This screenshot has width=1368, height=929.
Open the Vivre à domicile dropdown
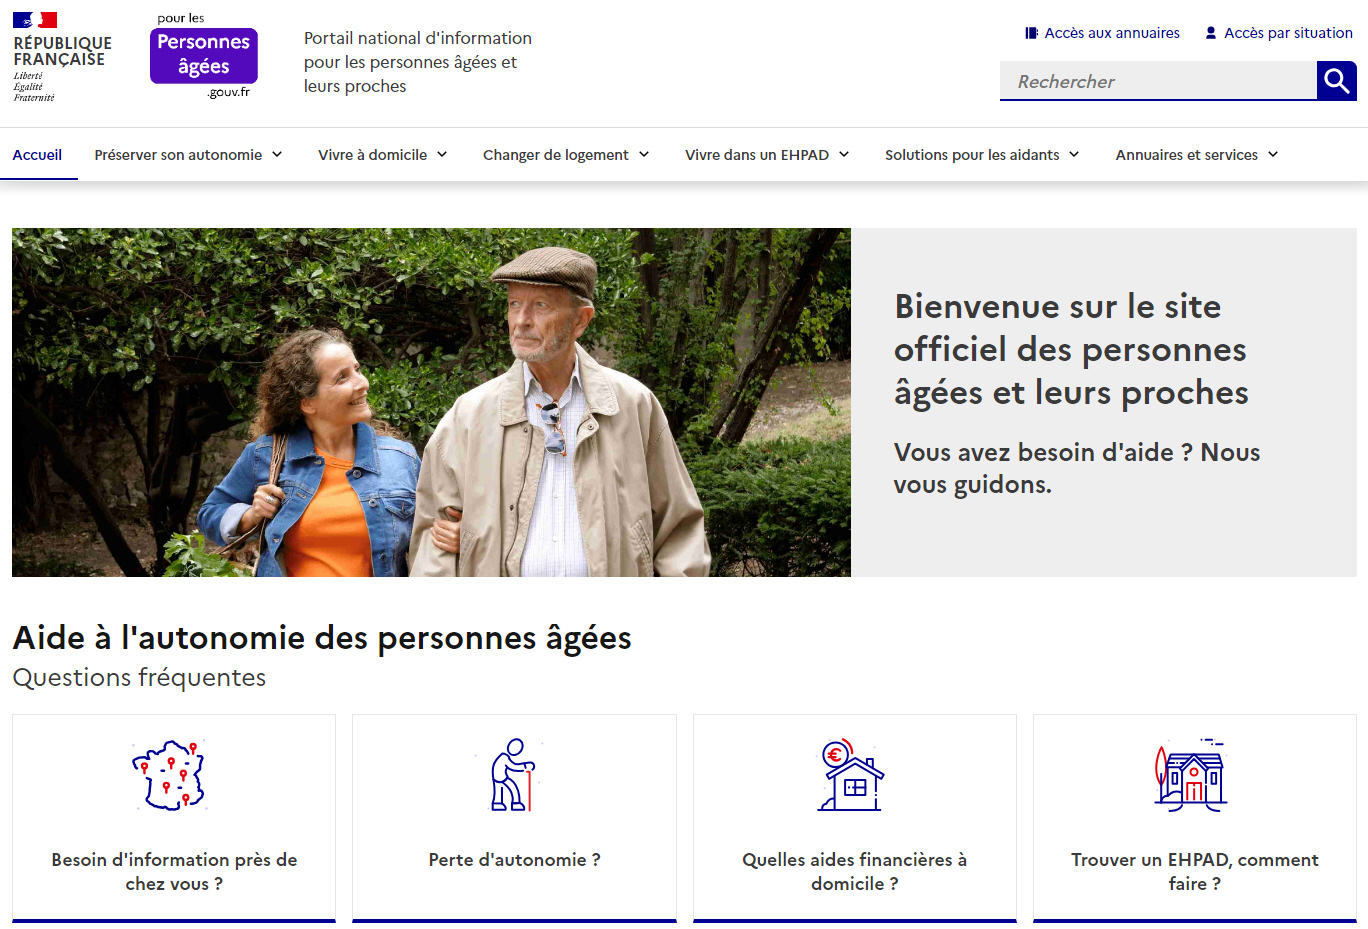[382, 155]
